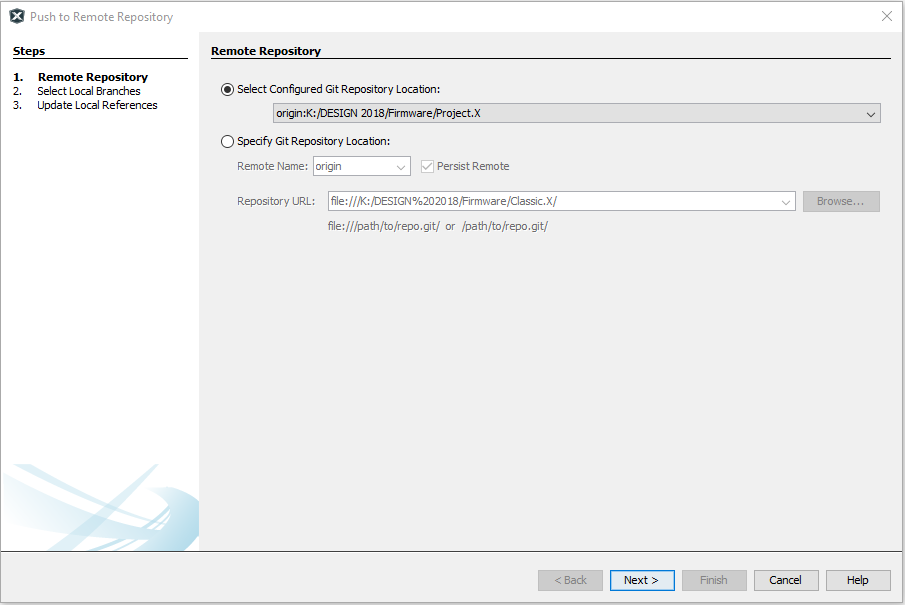
Task: Select step 2 Select Local Branches
Action: (x=89, y=91)
